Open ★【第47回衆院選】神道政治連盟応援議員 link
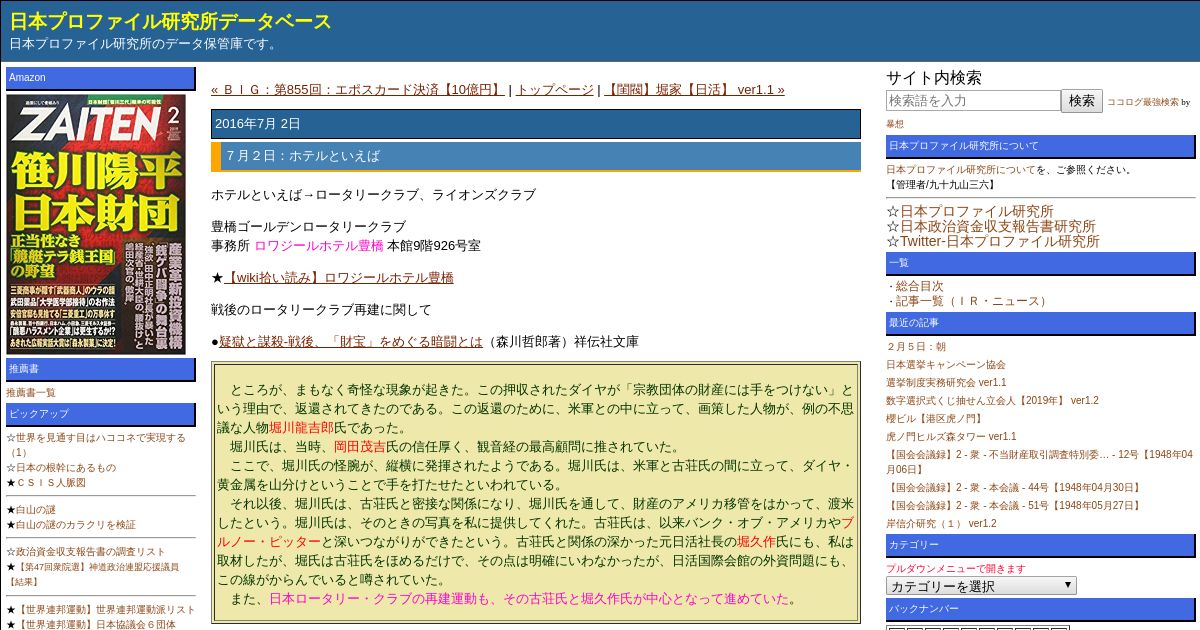The image size is (1200, 630). (x=93, y=573)
